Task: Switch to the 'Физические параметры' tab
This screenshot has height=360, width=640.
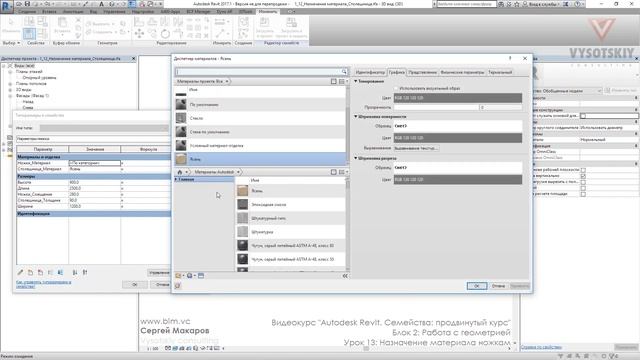Action: [x=462, y=72]
